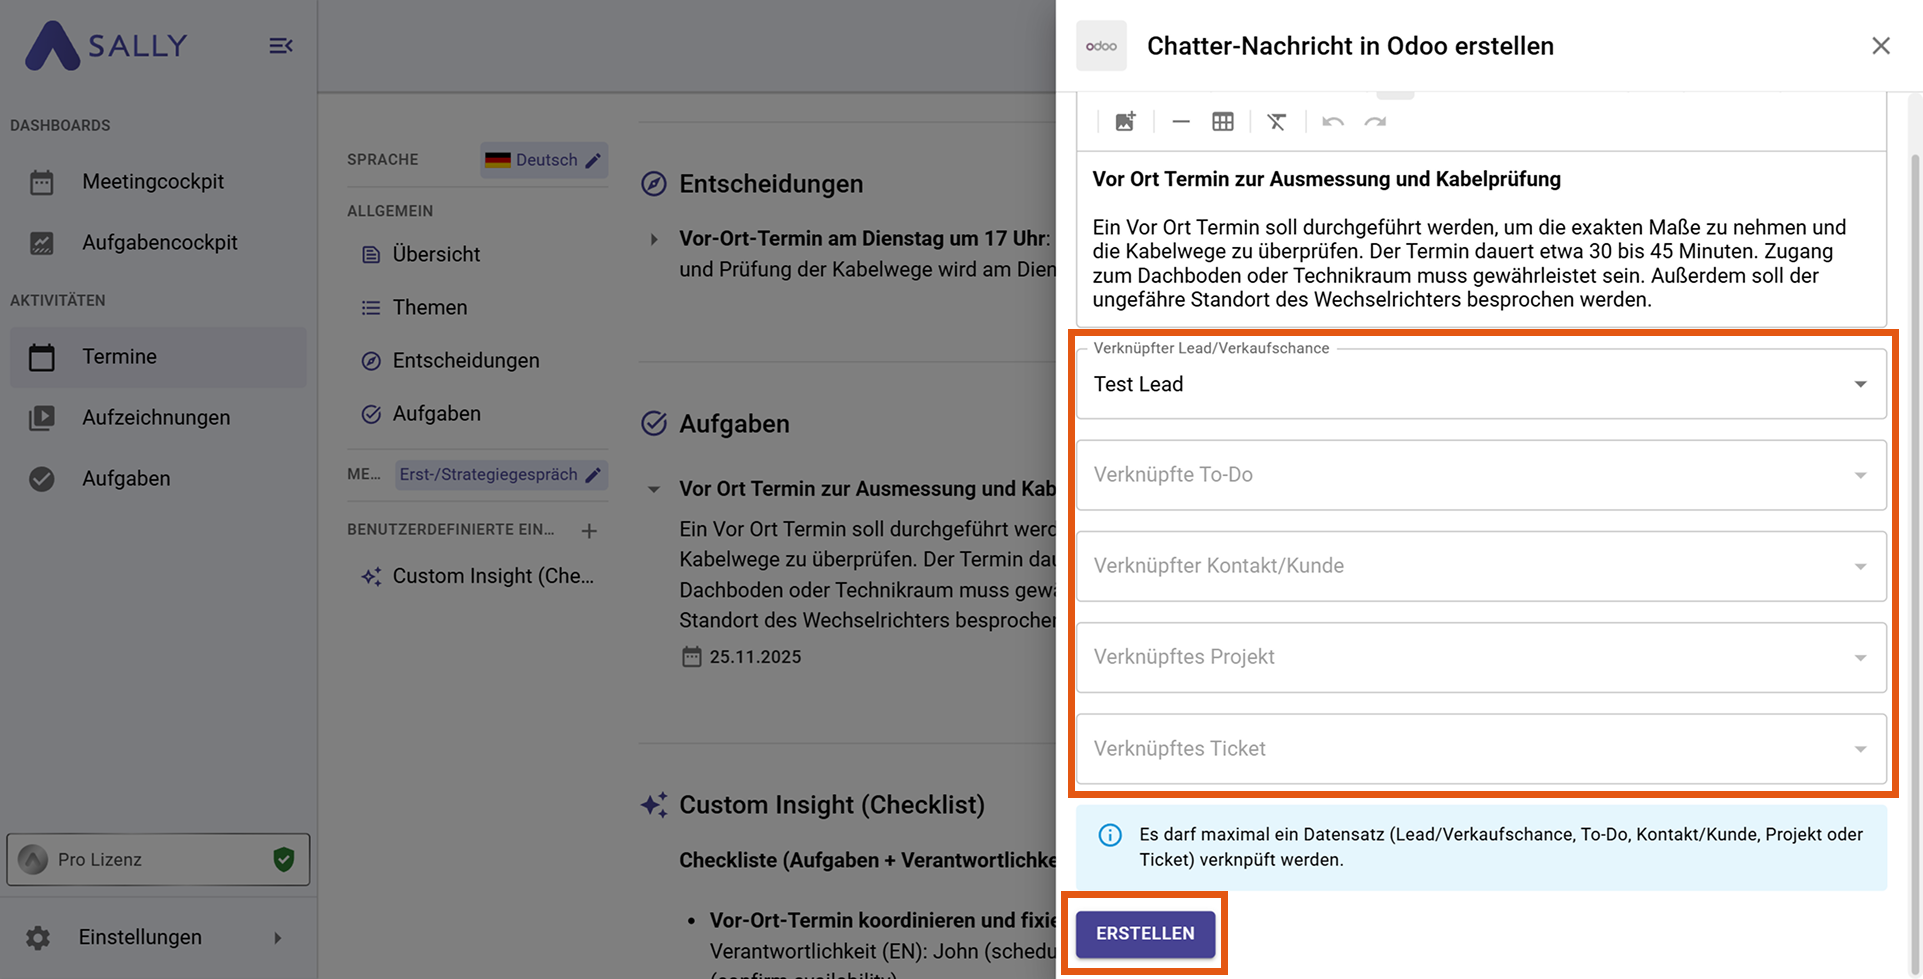Screen dimensions: 1923x979
Task: Click the ERSTELLEN button
Action: 1145,933
